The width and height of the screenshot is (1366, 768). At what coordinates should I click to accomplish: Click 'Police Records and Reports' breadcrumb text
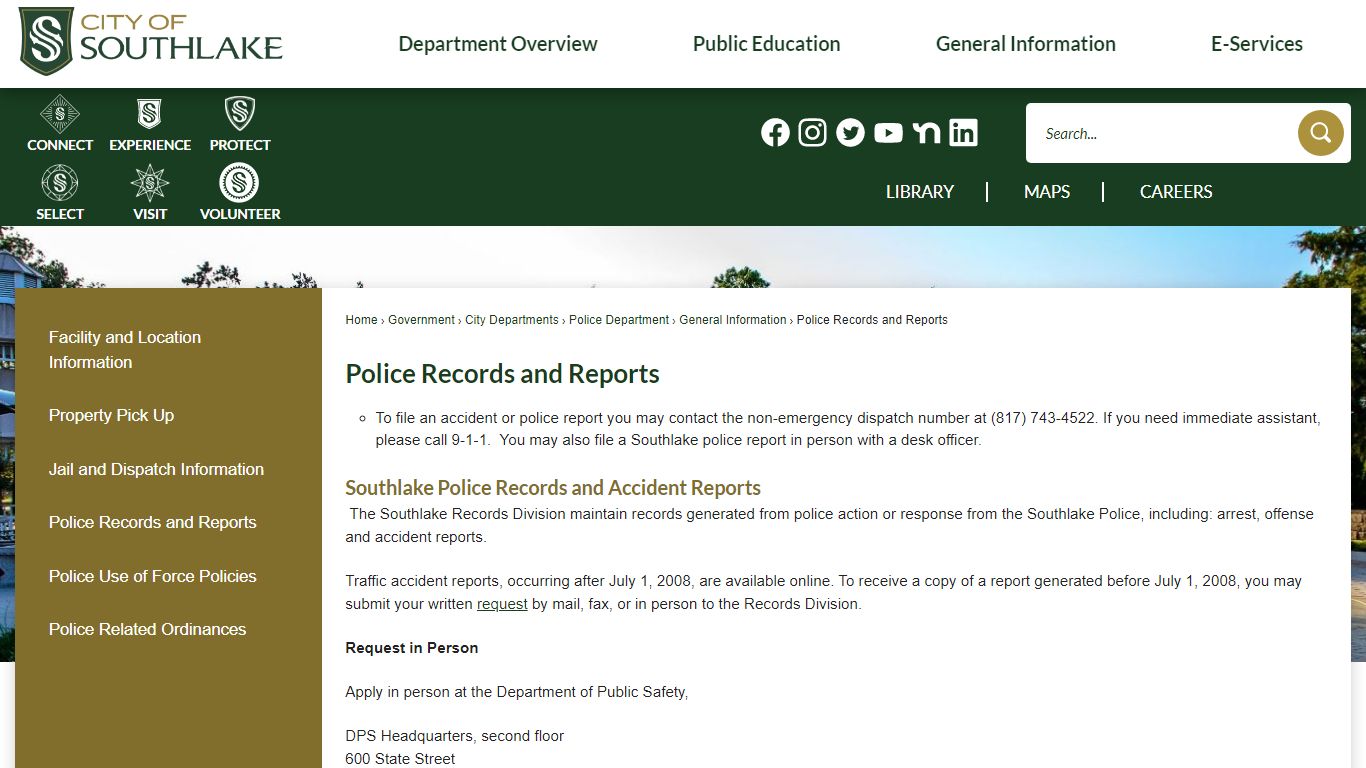point(872,320)
